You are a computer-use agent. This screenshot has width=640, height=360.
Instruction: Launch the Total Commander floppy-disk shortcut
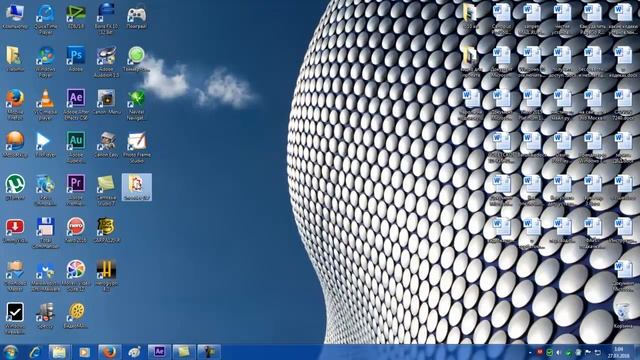pos(45,233)
